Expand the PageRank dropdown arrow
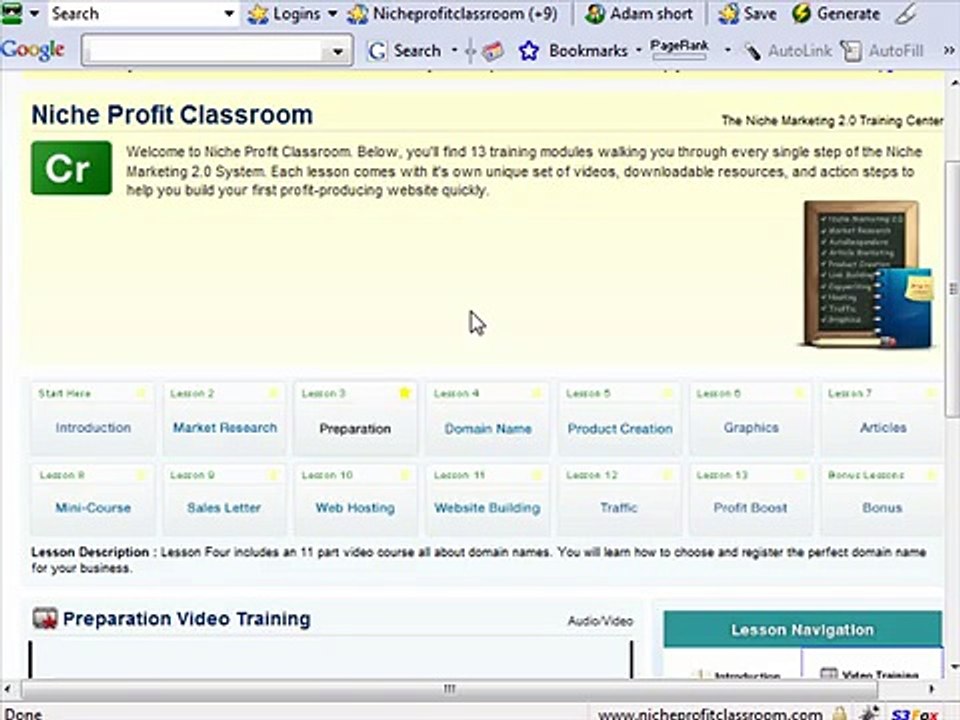 click(x=727, y=51)
